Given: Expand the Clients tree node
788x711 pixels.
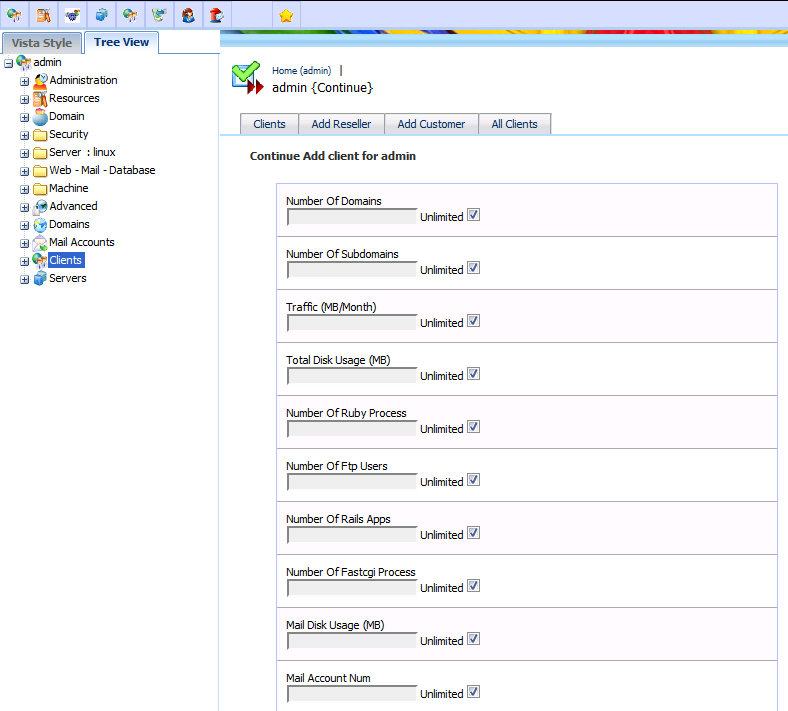Looking at the screenshot, I should [x=25, y=262].
